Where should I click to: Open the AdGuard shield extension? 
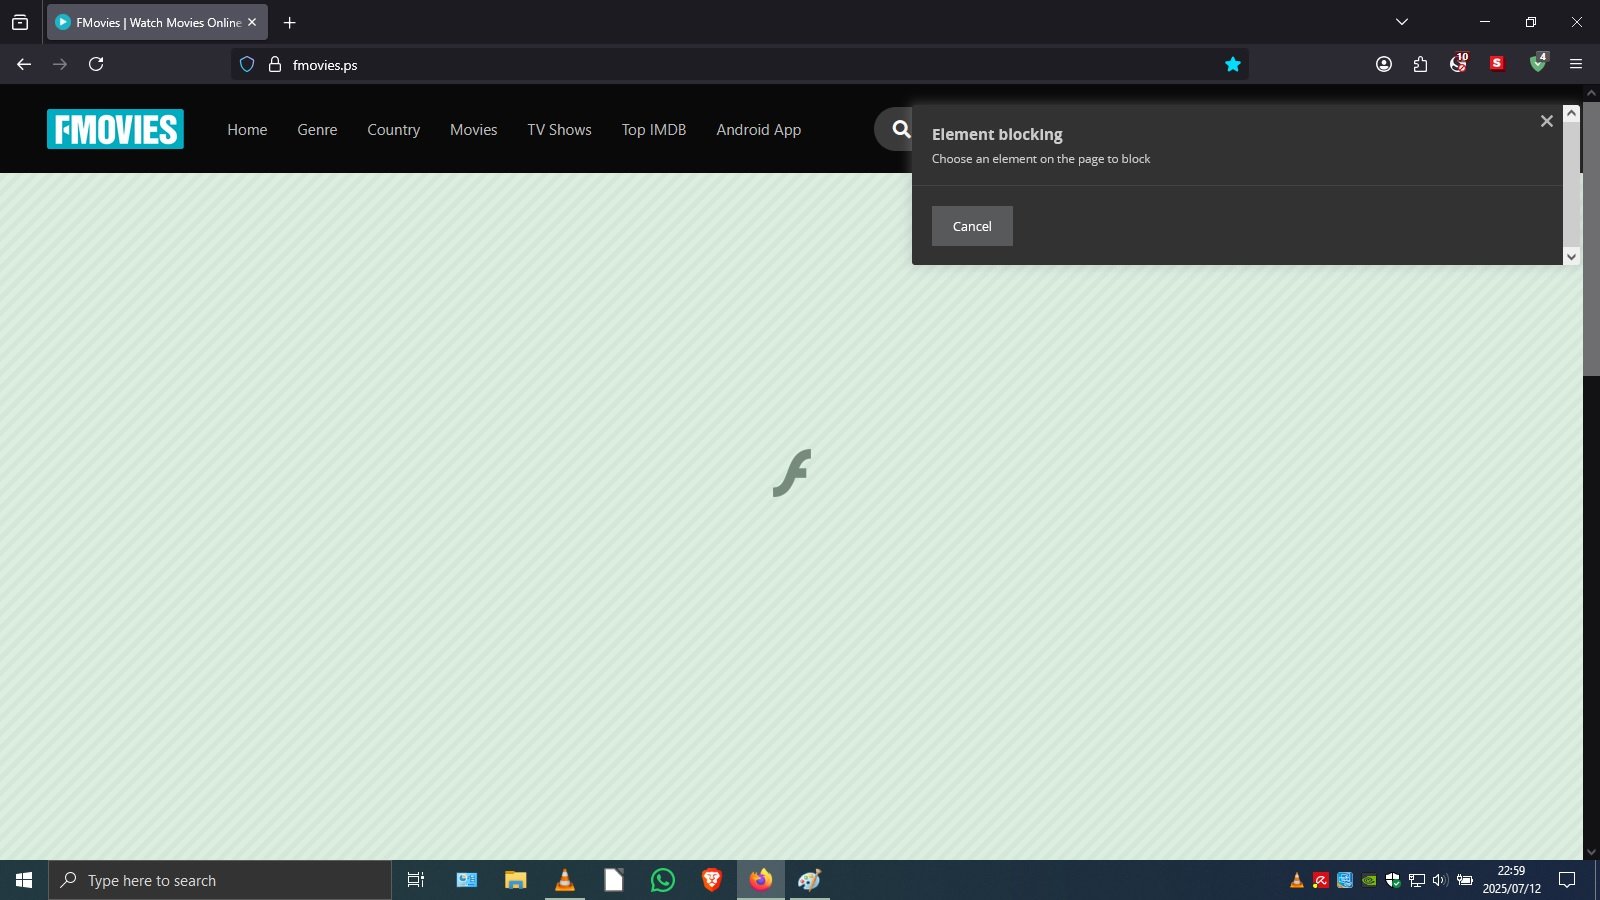(x=1538, y=63)
